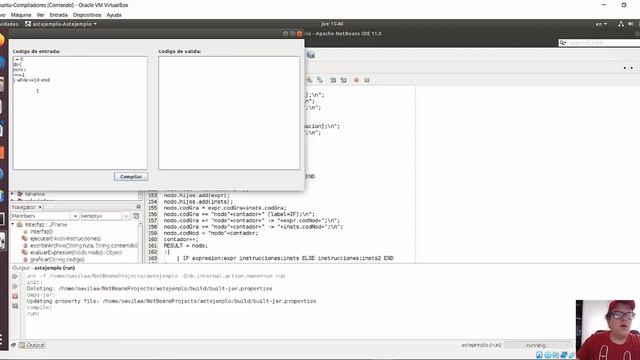Click the fourth icon on the editor toolbar

[344, 80]
